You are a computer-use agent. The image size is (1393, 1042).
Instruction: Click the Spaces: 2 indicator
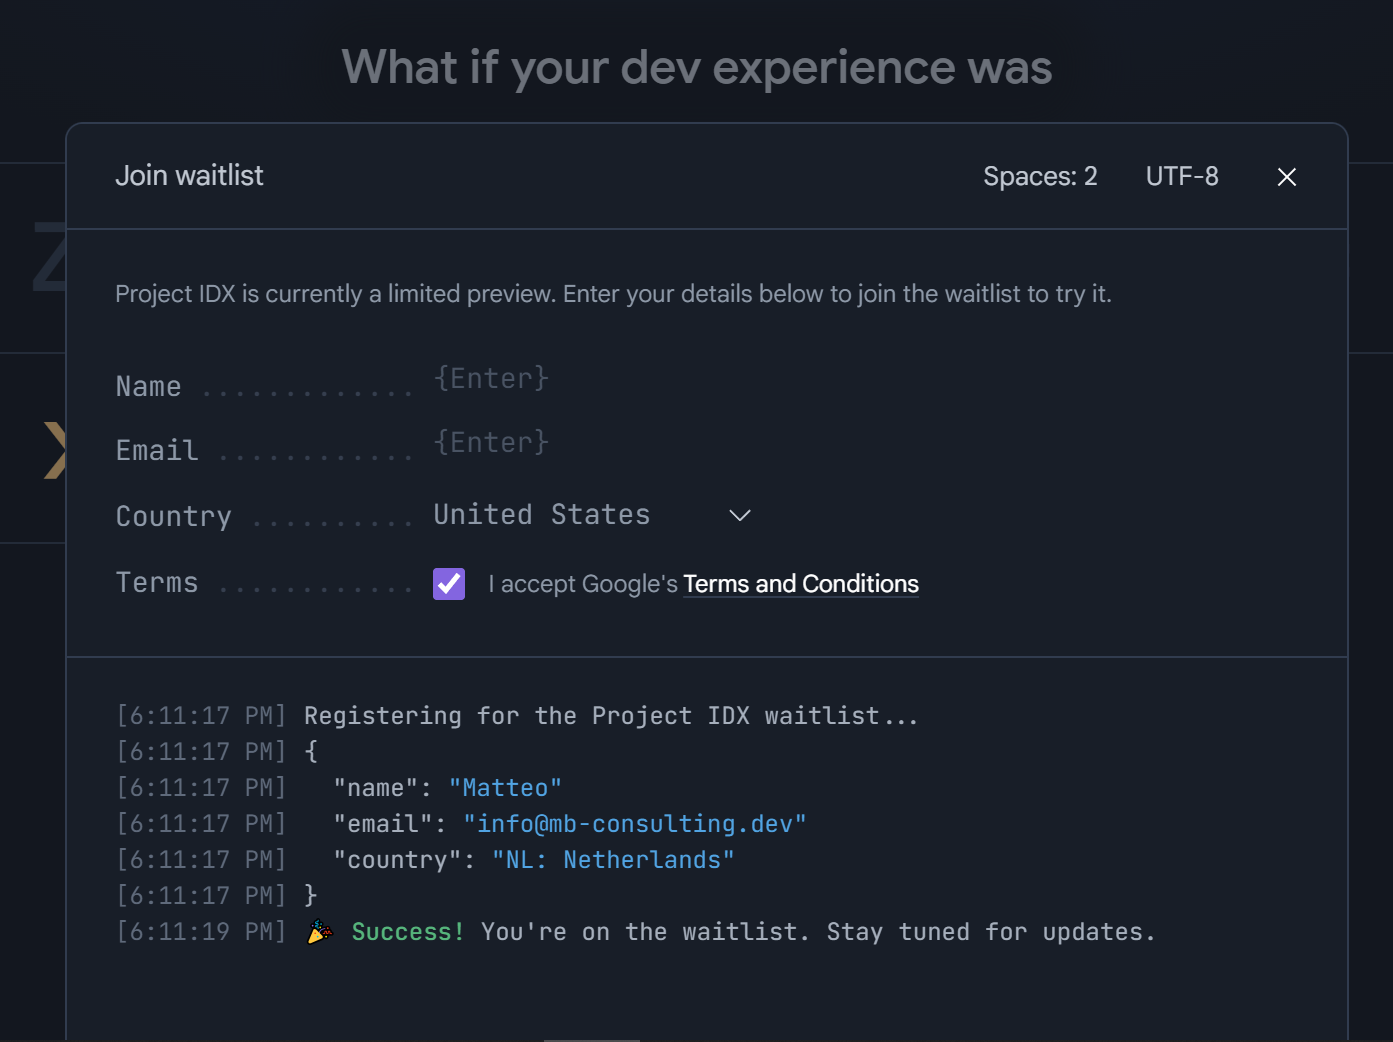pos(1040,177)
